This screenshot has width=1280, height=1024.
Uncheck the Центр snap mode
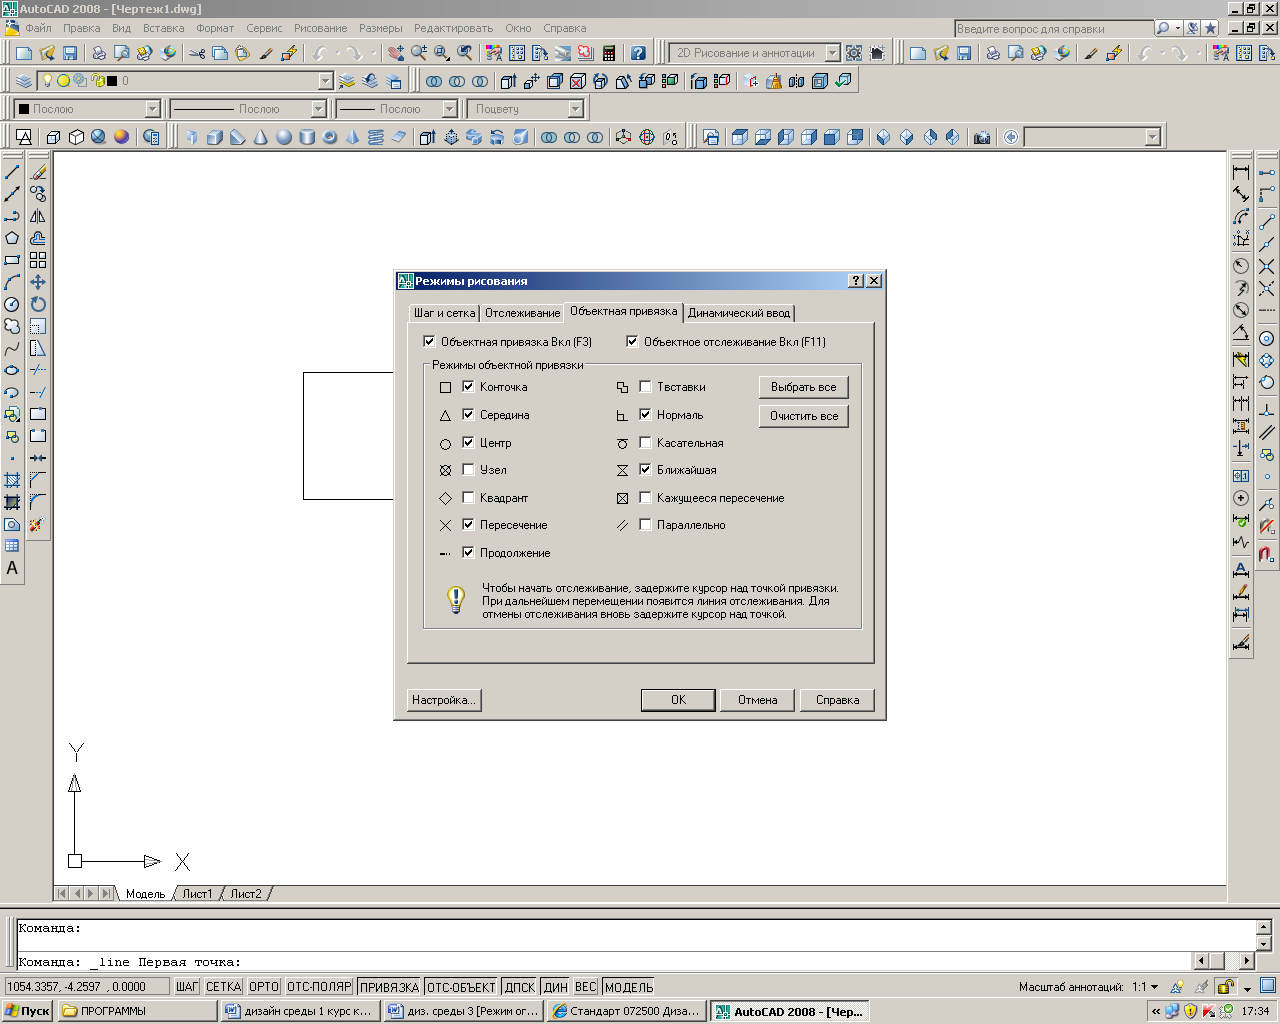[468, 442]
